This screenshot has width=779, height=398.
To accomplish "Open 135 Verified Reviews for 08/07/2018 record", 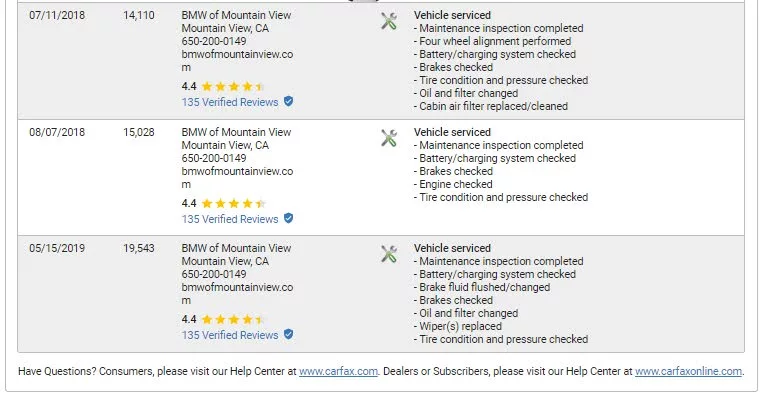I will pyautogui.click(x=230, y=219).
